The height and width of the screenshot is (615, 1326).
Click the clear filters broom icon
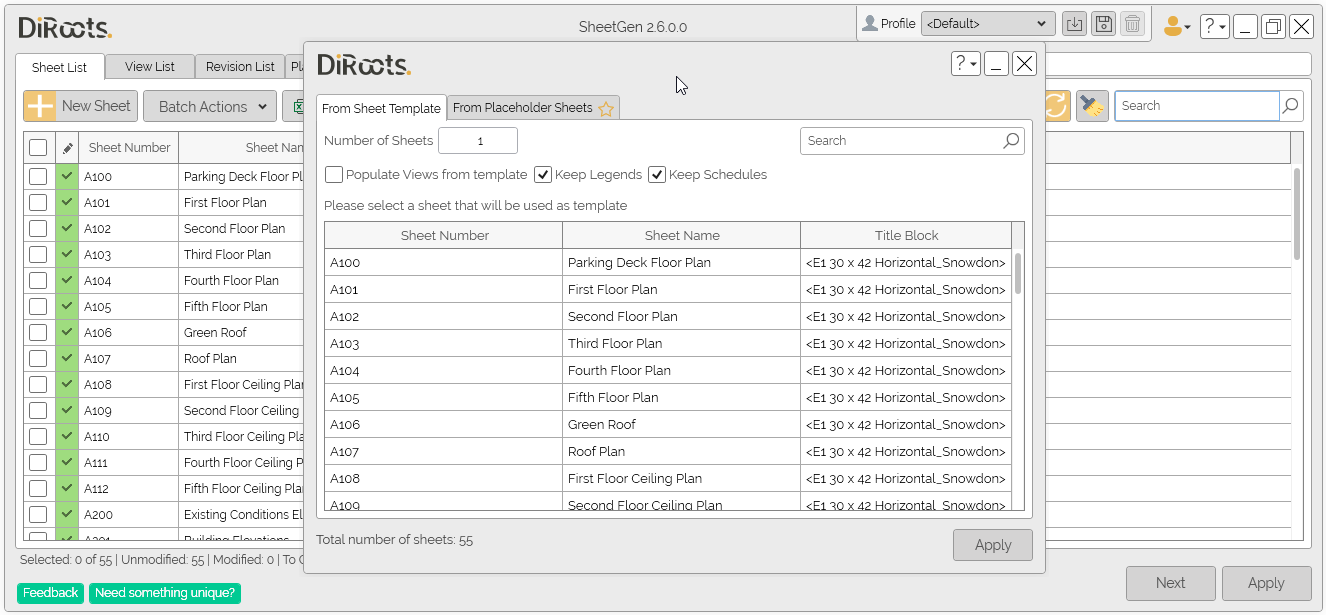point(1092,106)
